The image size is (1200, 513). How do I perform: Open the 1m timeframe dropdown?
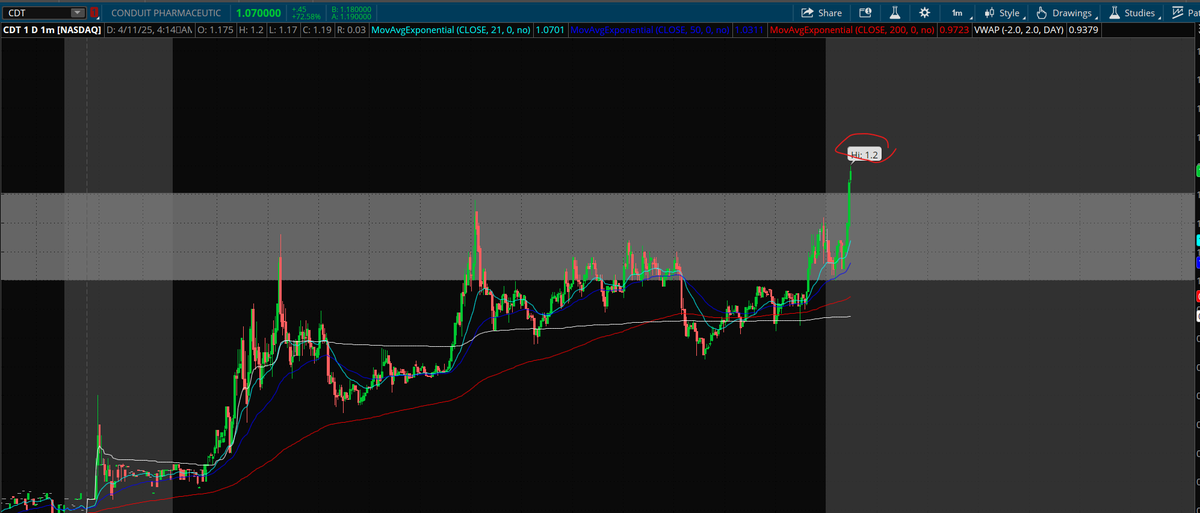(960, 13)
